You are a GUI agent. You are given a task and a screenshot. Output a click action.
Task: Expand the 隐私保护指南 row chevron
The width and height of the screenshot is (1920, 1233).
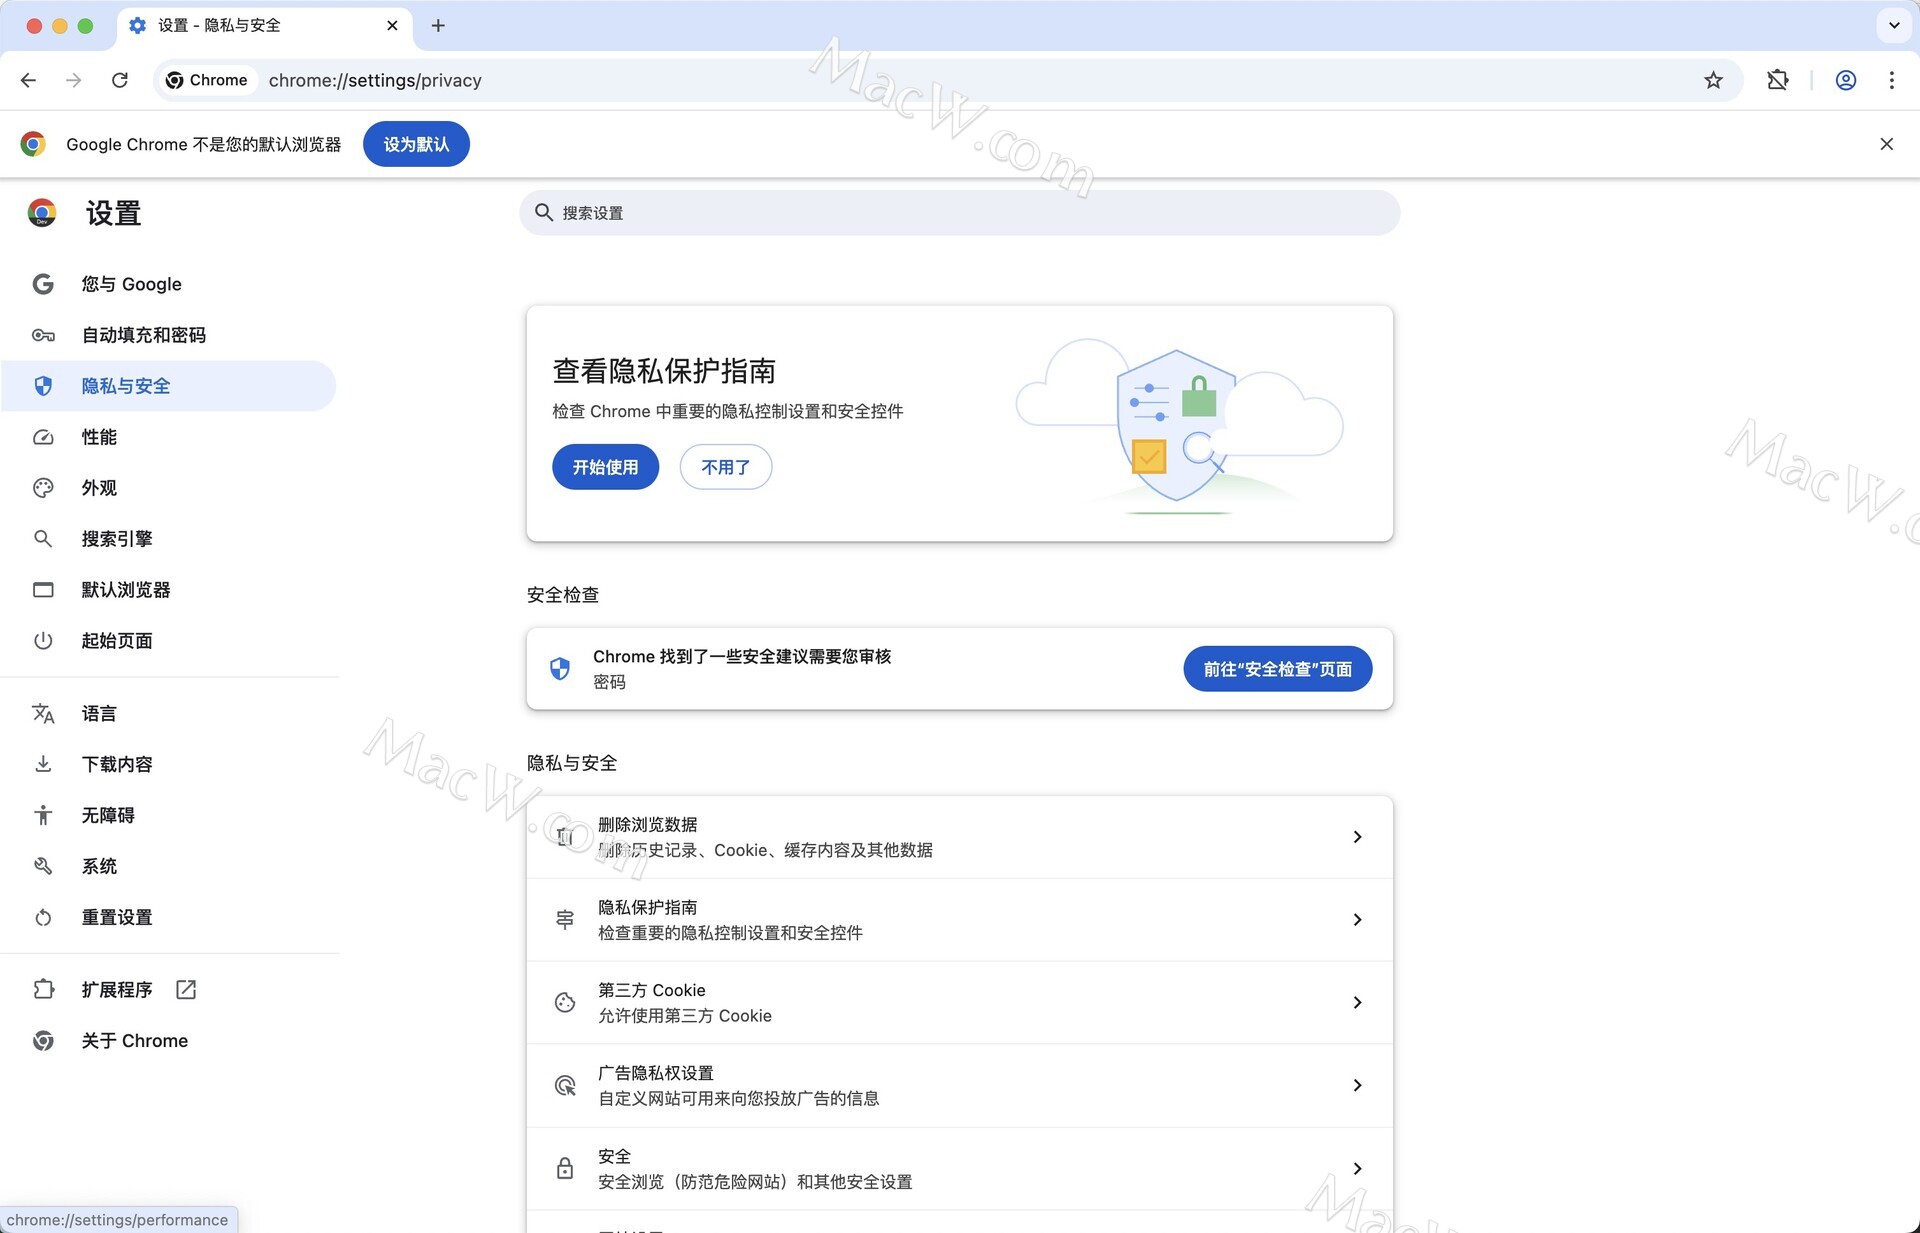coord(1357,920)
